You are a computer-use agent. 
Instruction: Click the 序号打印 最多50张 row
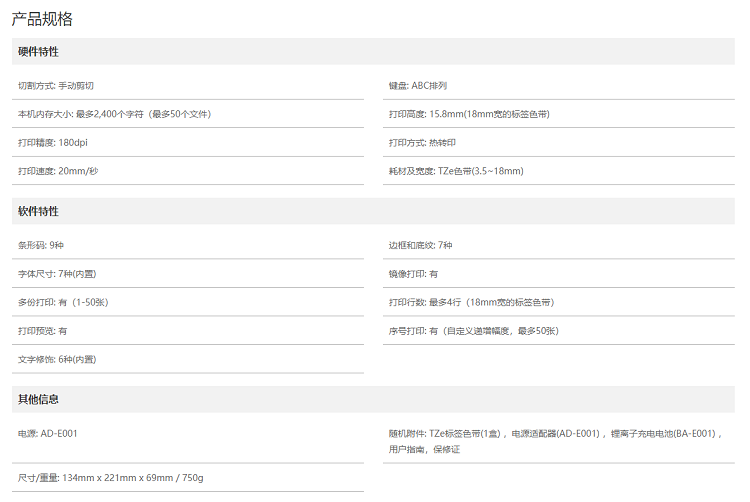tap(559, 331)
